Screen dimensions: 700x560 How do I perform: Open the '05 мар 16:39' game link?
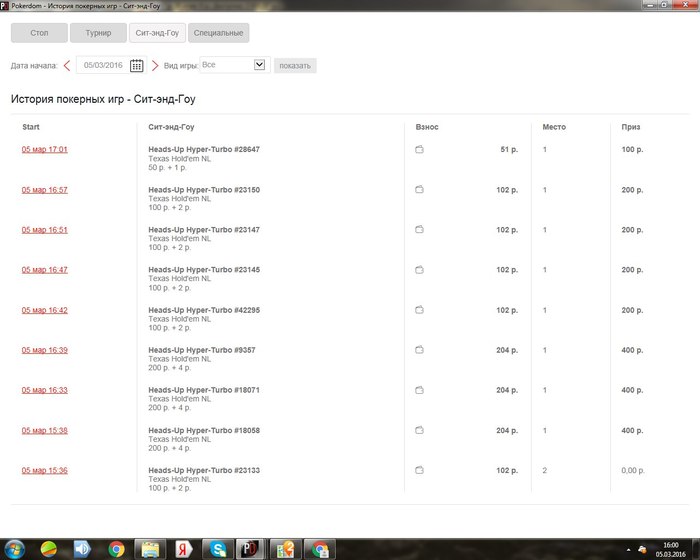click(45, 350)
